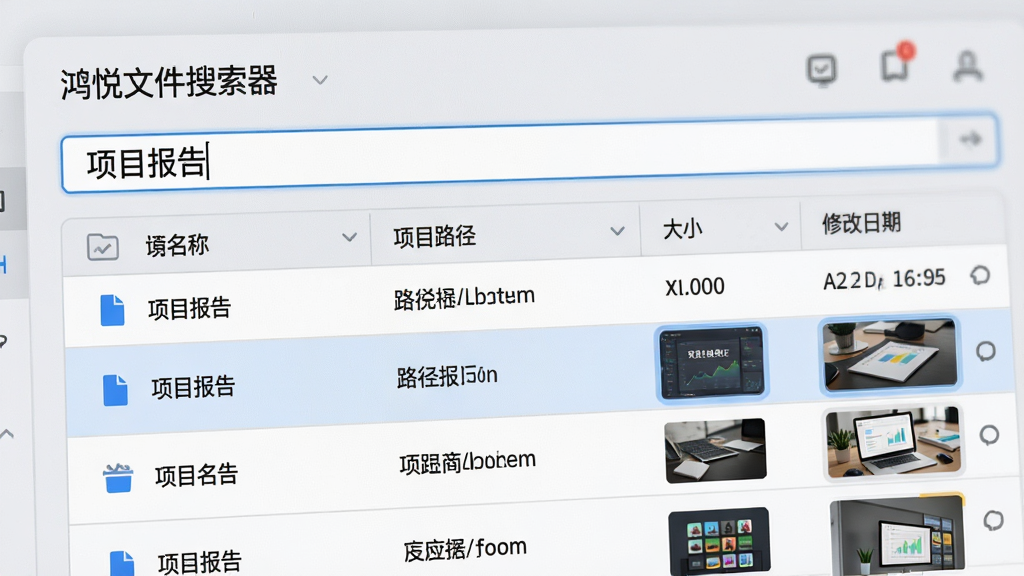
Task: Click the file icon in the 庋应搖/foom row
Action: pyautogui.click(x=122, y=564)
